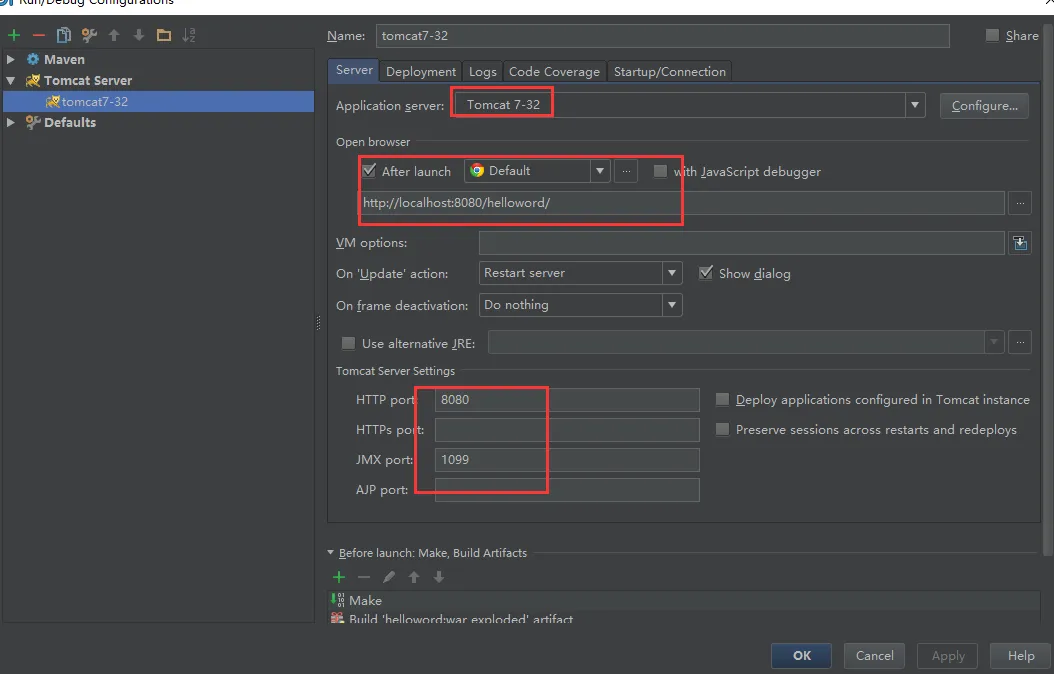Open the On 'Update' action dropdown
Screen dimensions: 1054x674
tap(672, 273)
